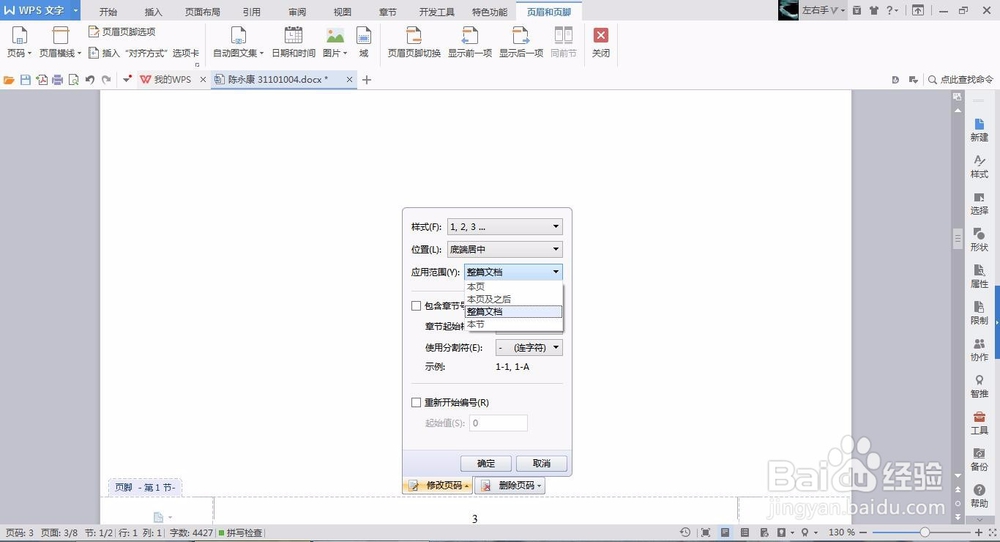The width and height of the screenshot is (1000, 542).
Task: Insert an alignment tab stop (对齐方式选项卡)
Action: 143,53
